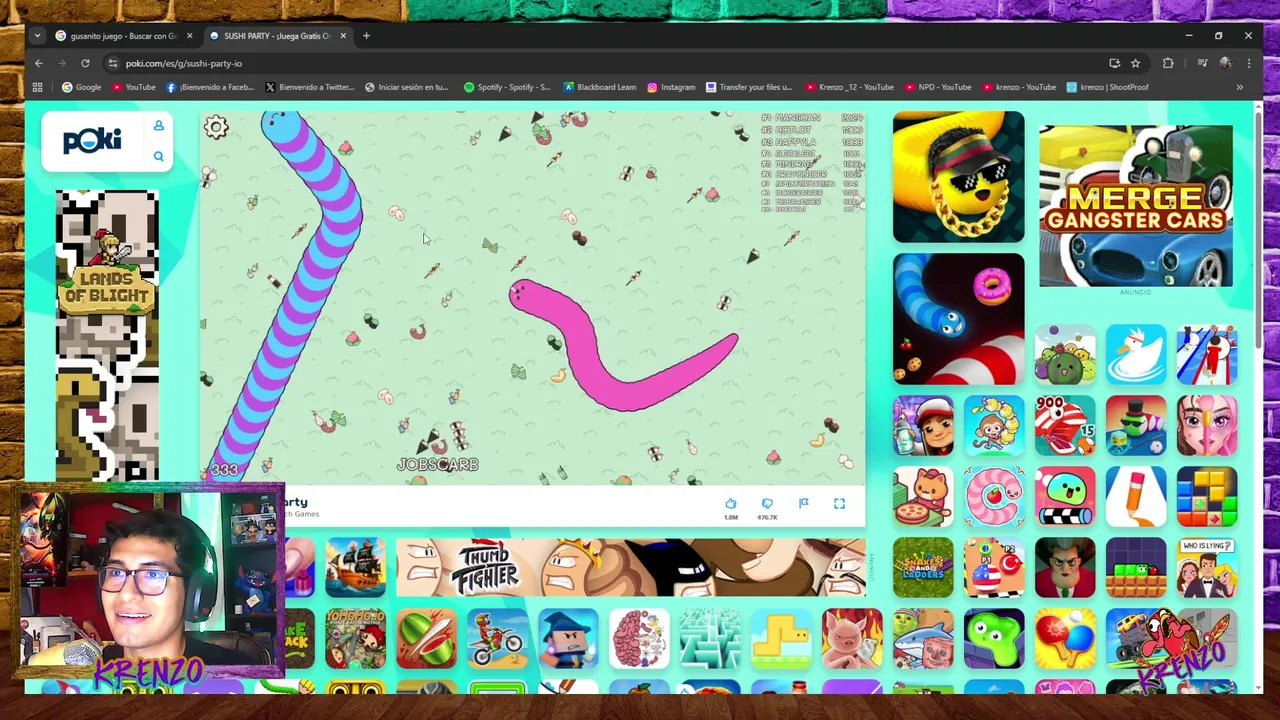This screenshot has height=720, width=1280.
Task: Open the blue wizard game thumbnail
Action: coord(568,638)
